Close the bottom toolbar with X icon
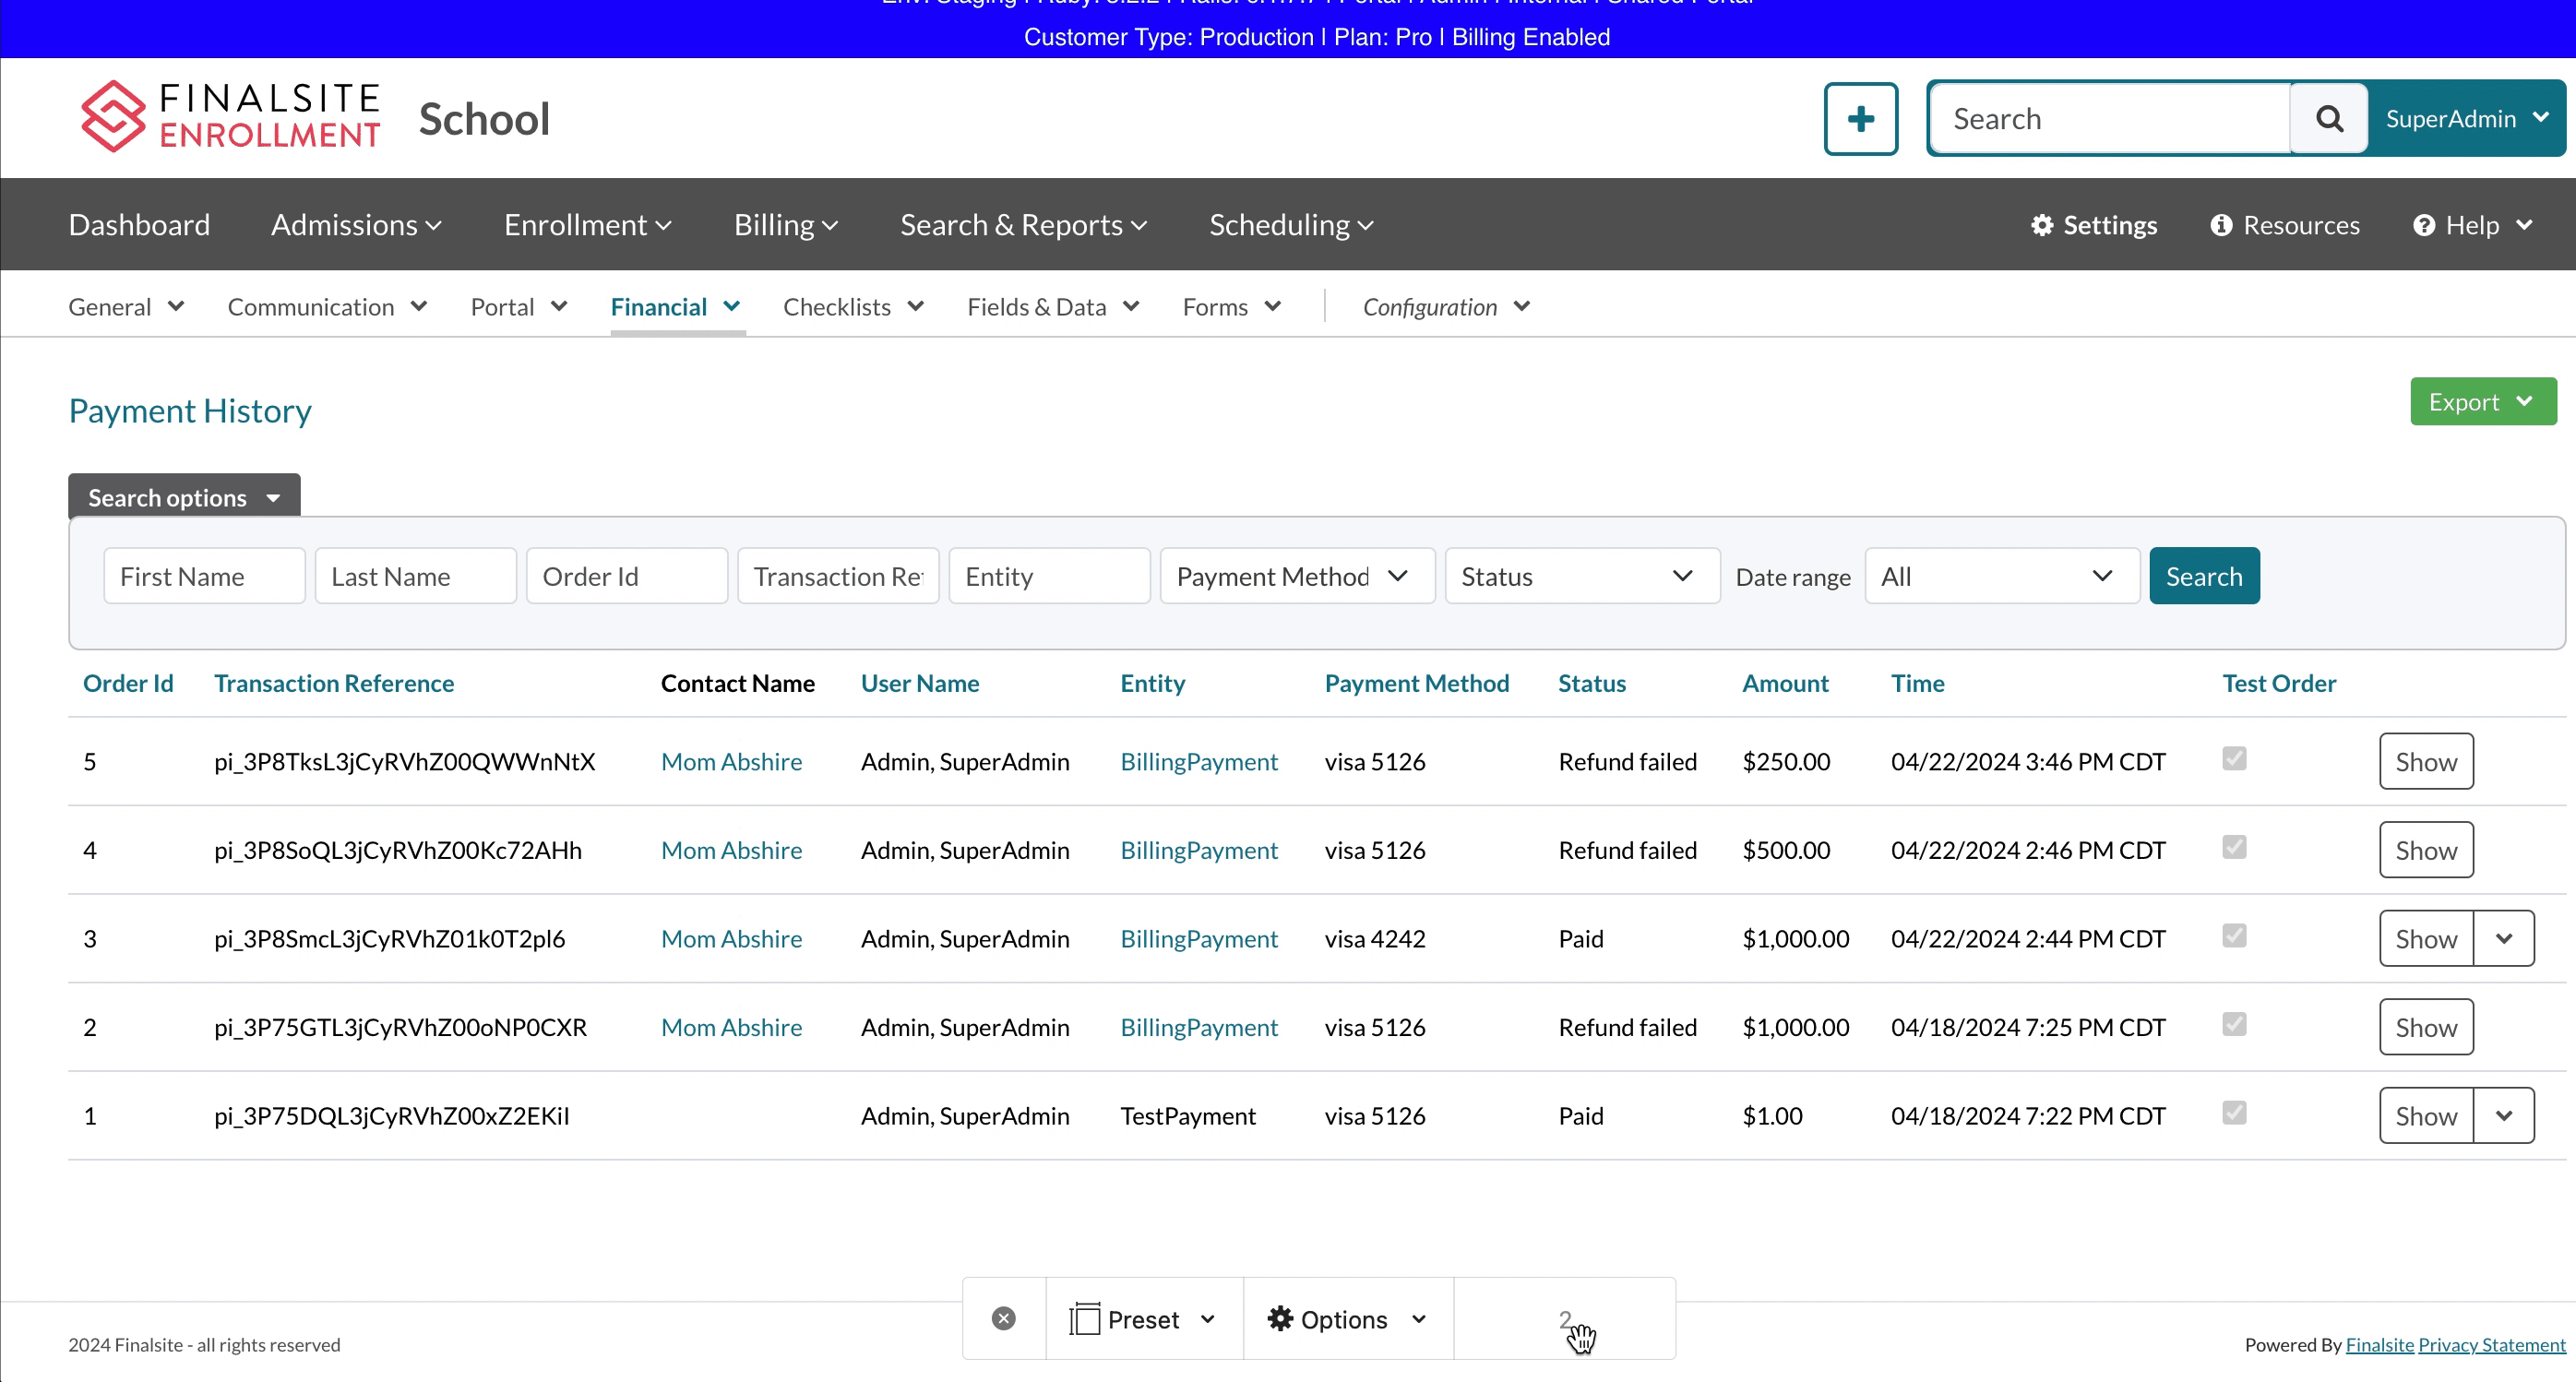2576x1382 pixels. (x=1003, y=1319)
